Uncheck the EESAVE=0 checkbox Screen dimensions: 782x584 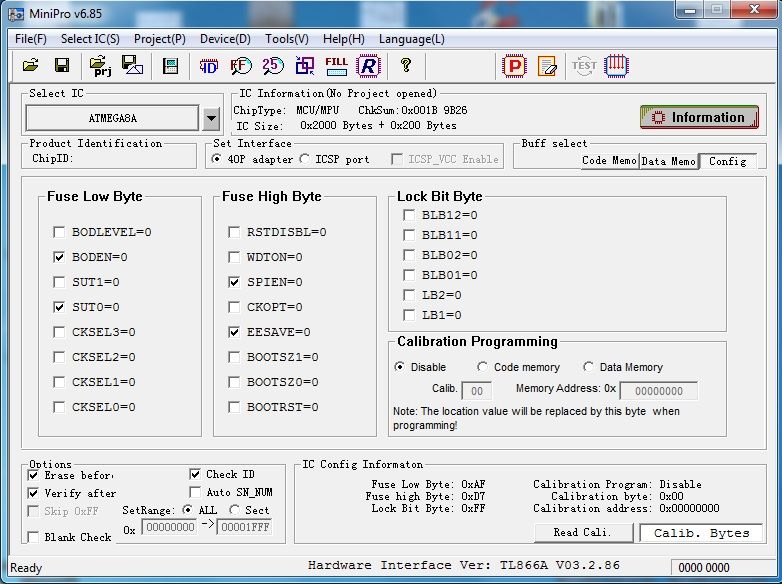[234, 332]
